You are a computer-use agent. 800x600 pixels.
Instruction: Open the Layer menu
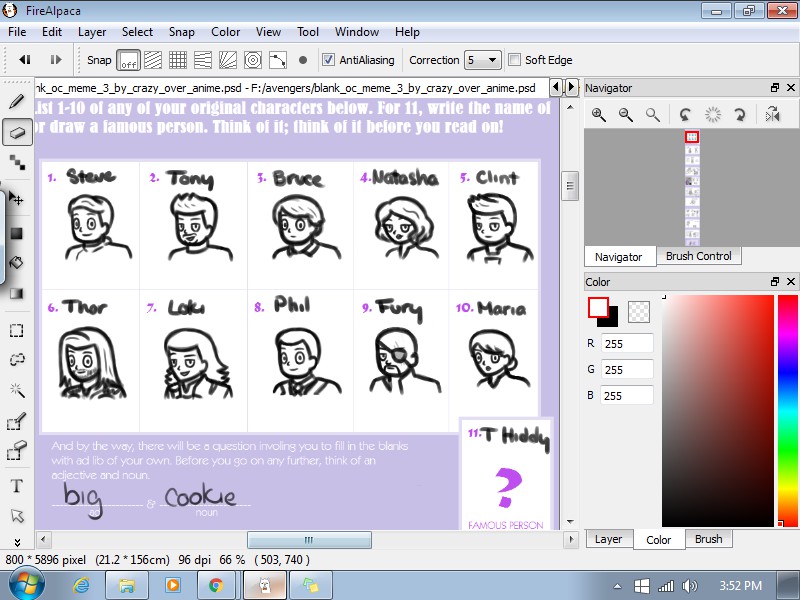point(92,32)
